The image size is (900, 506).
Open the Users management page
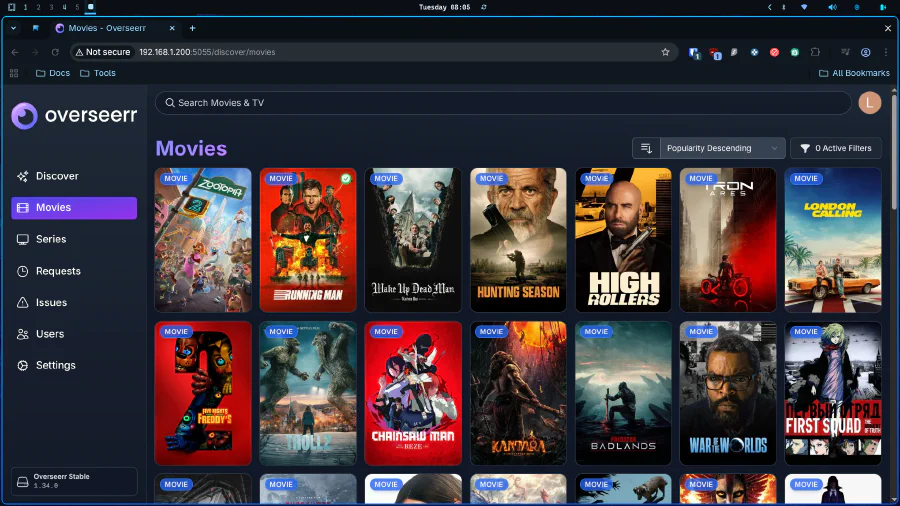click(x=49, y=334)
